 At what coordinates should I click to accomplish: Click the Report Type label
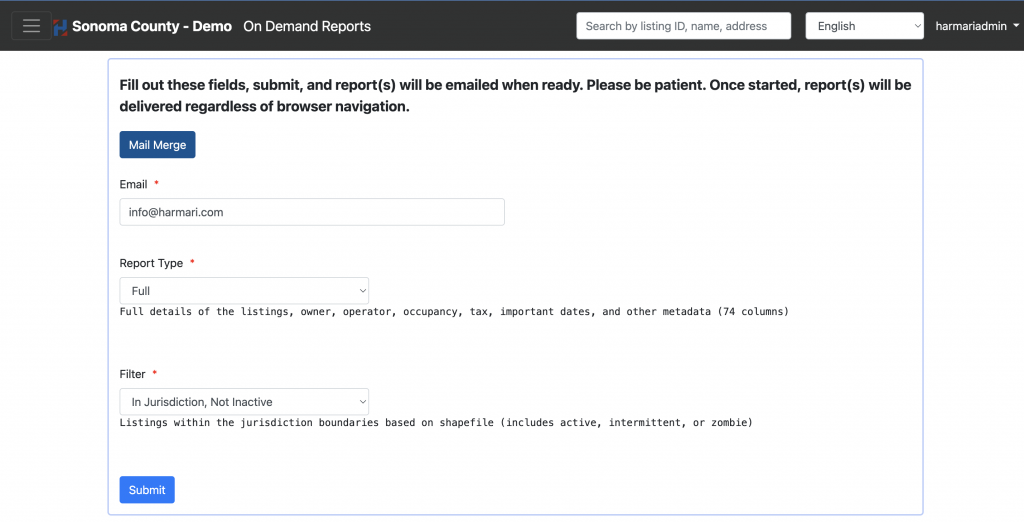coord(151,263)
